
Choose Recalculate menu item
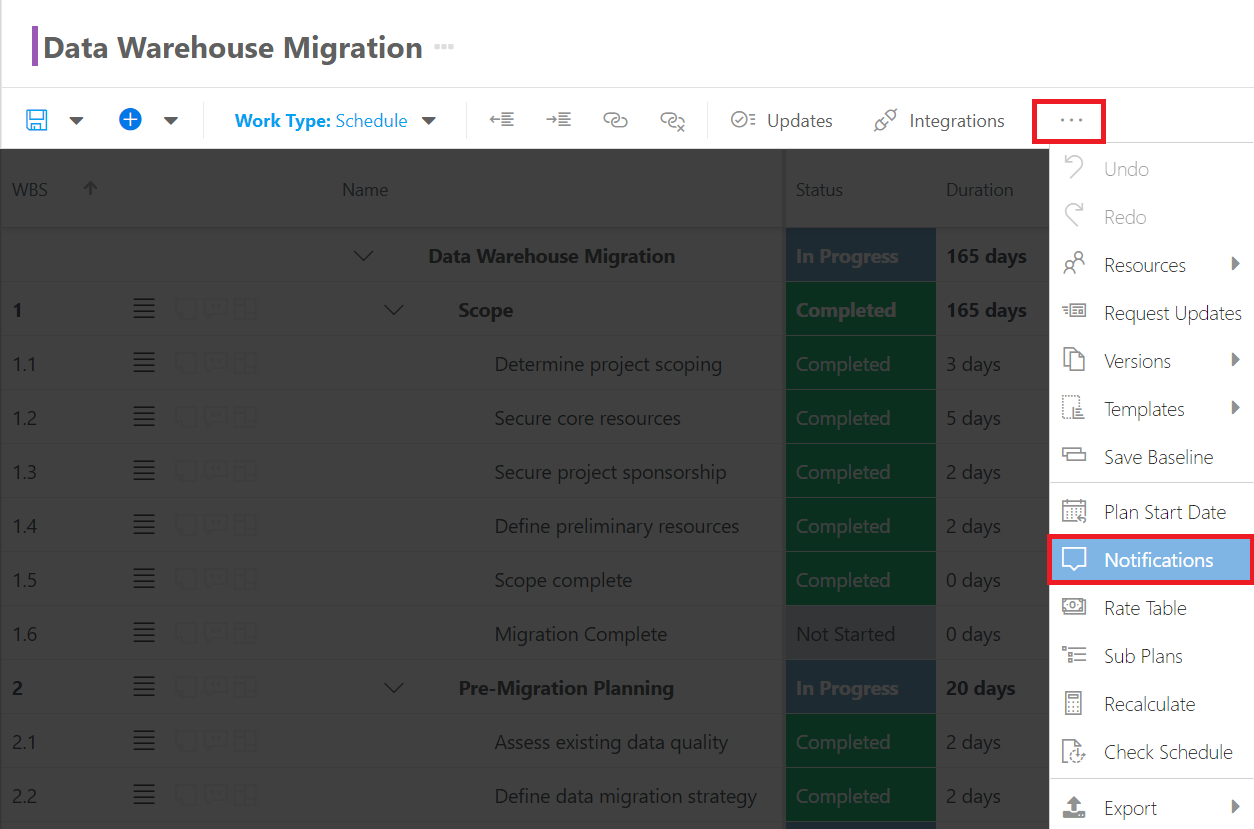[x=1151, y=704]
